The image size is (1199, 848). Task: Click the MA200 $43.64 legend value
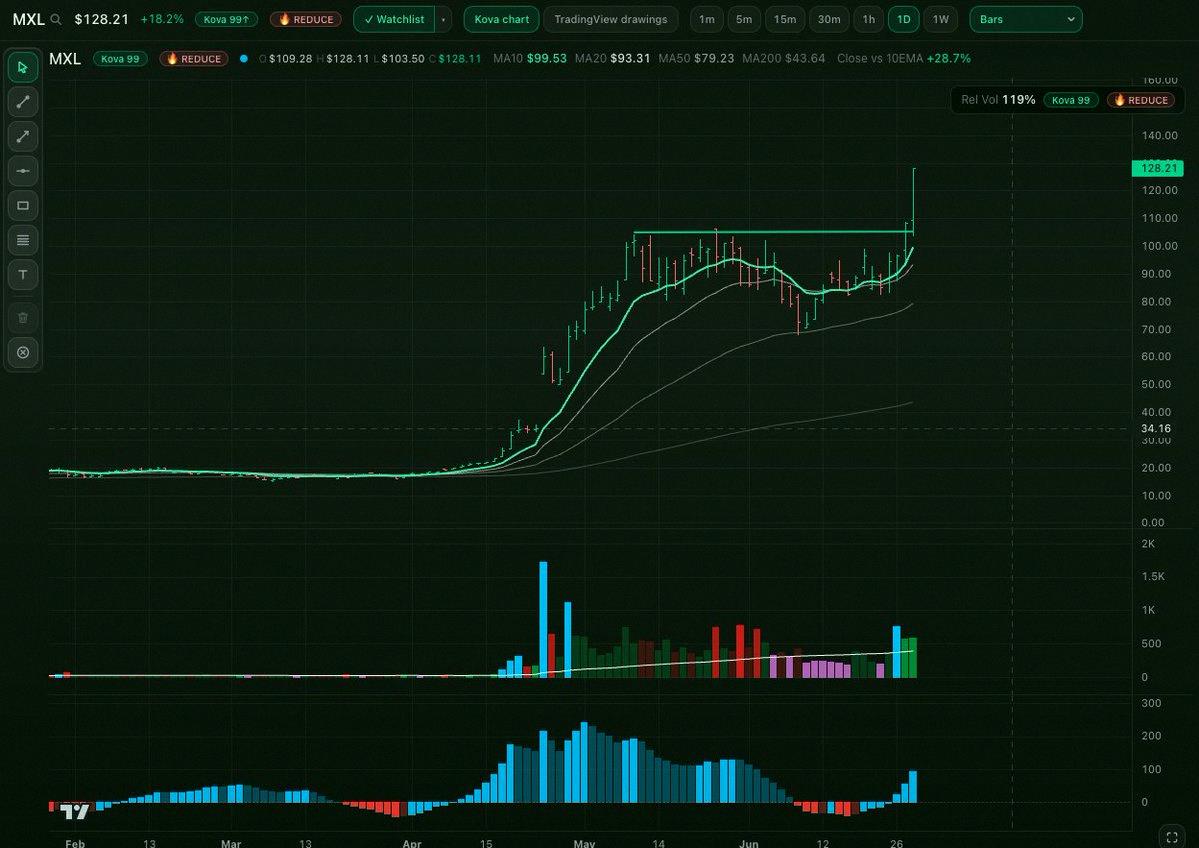click(x=783, y=58)
